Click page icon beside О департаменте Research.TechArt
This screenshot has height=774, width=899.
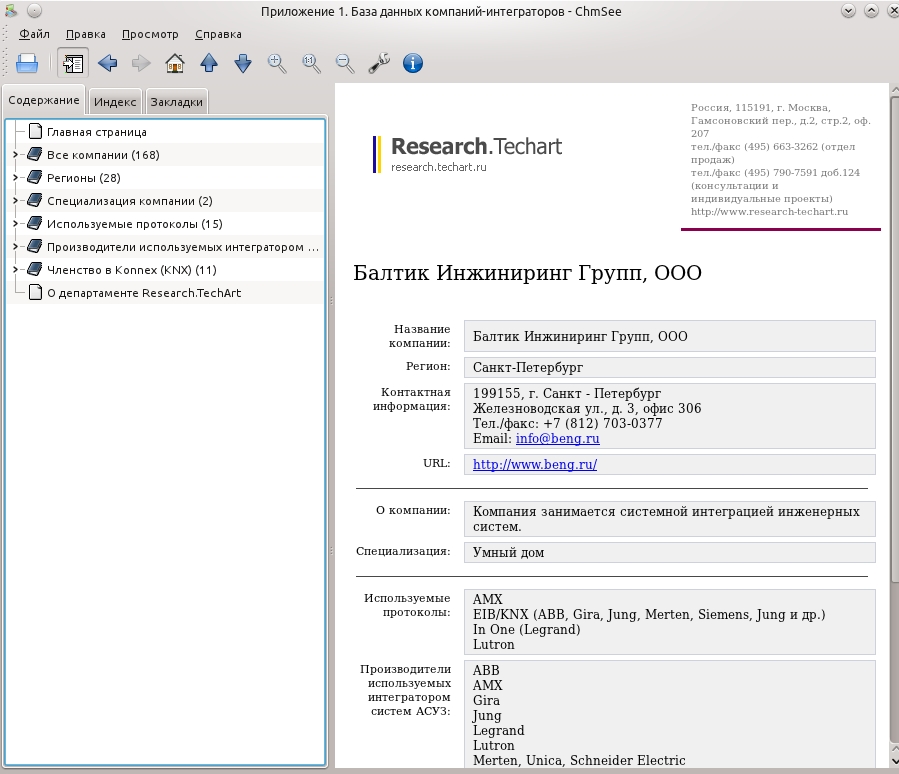point(35,292)
